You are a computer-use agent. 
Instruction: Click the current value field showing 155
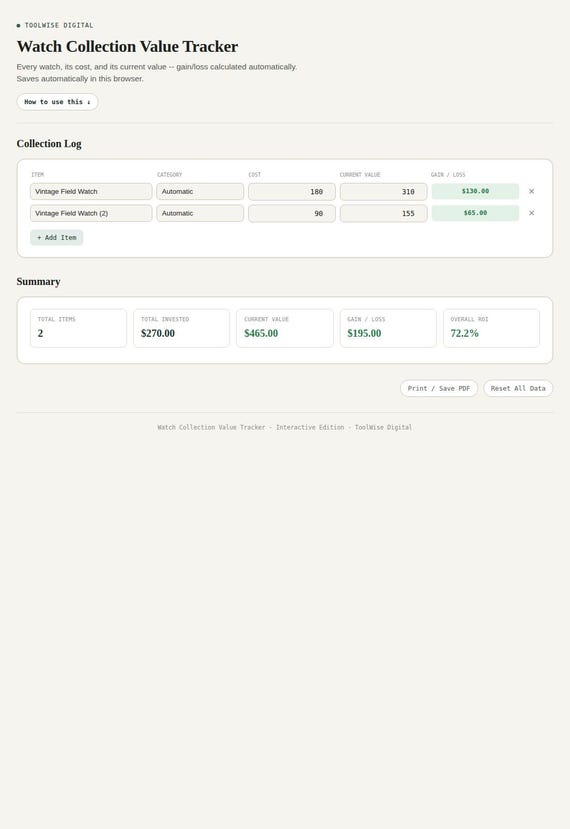383,214
